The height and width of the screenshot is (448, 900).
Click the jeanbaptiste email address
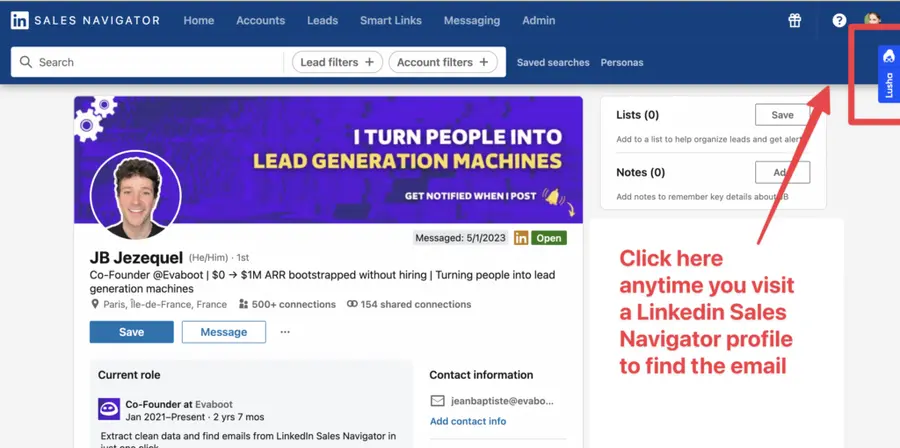pyautogui.click(x=502, y=400)
